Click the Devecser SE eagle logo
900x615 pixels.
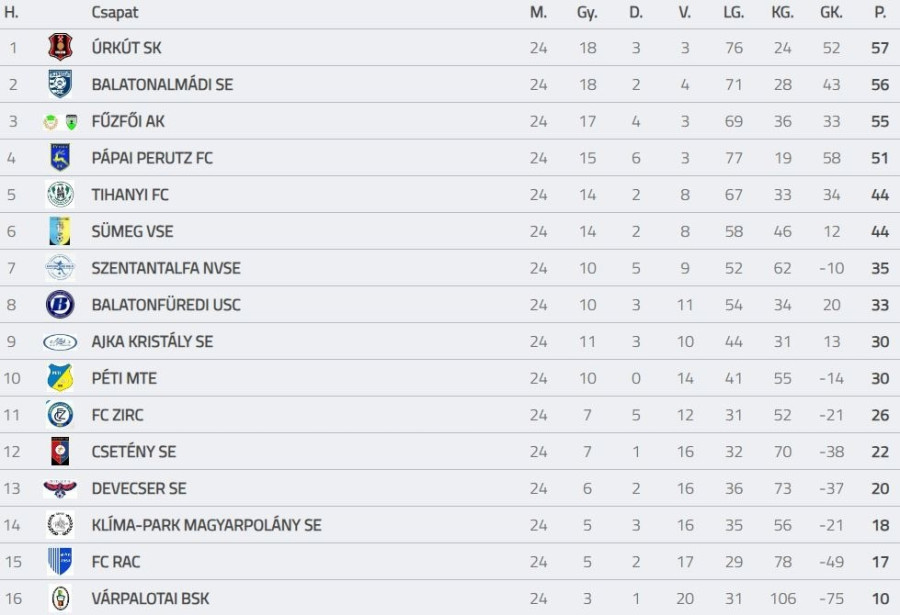tap(60, 488)
